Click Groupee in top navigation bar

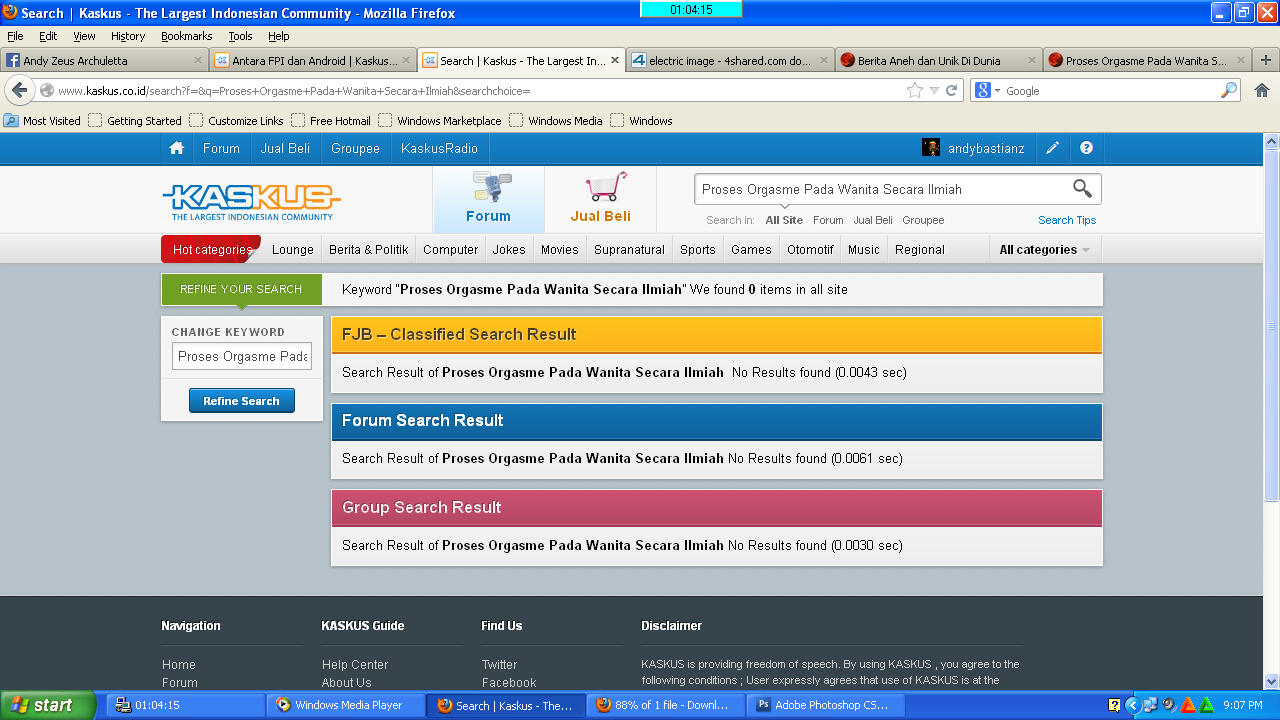point(356,148)
